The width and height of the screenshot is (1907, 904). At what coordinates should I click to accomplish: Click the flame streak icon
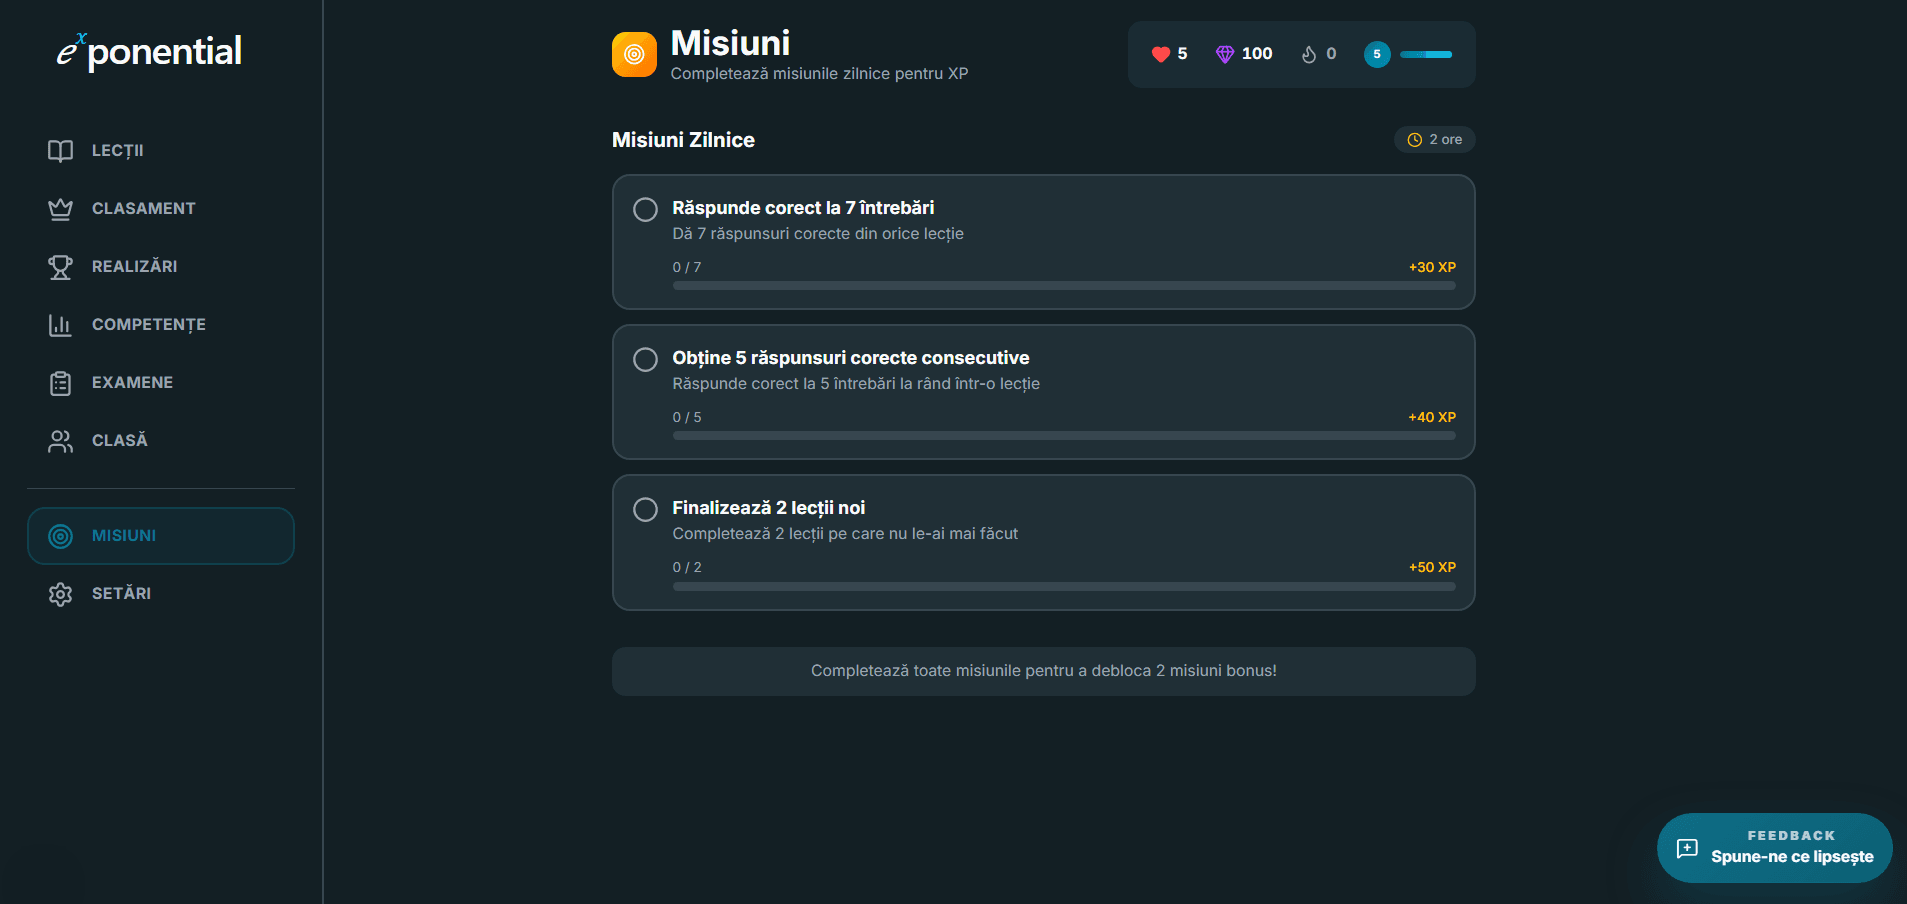pos(1308,54)
